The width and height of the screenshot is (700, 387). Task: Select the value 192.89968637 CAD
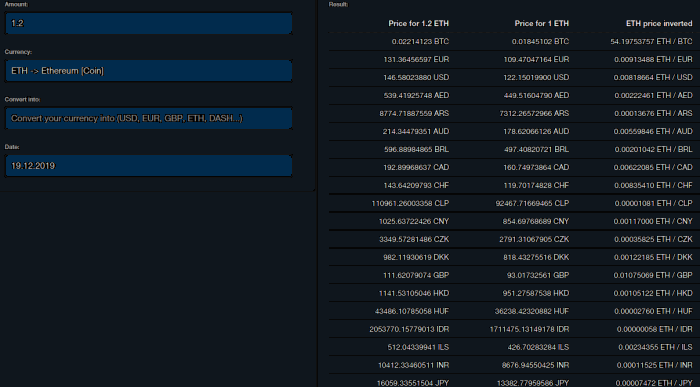tap(416, 167)
